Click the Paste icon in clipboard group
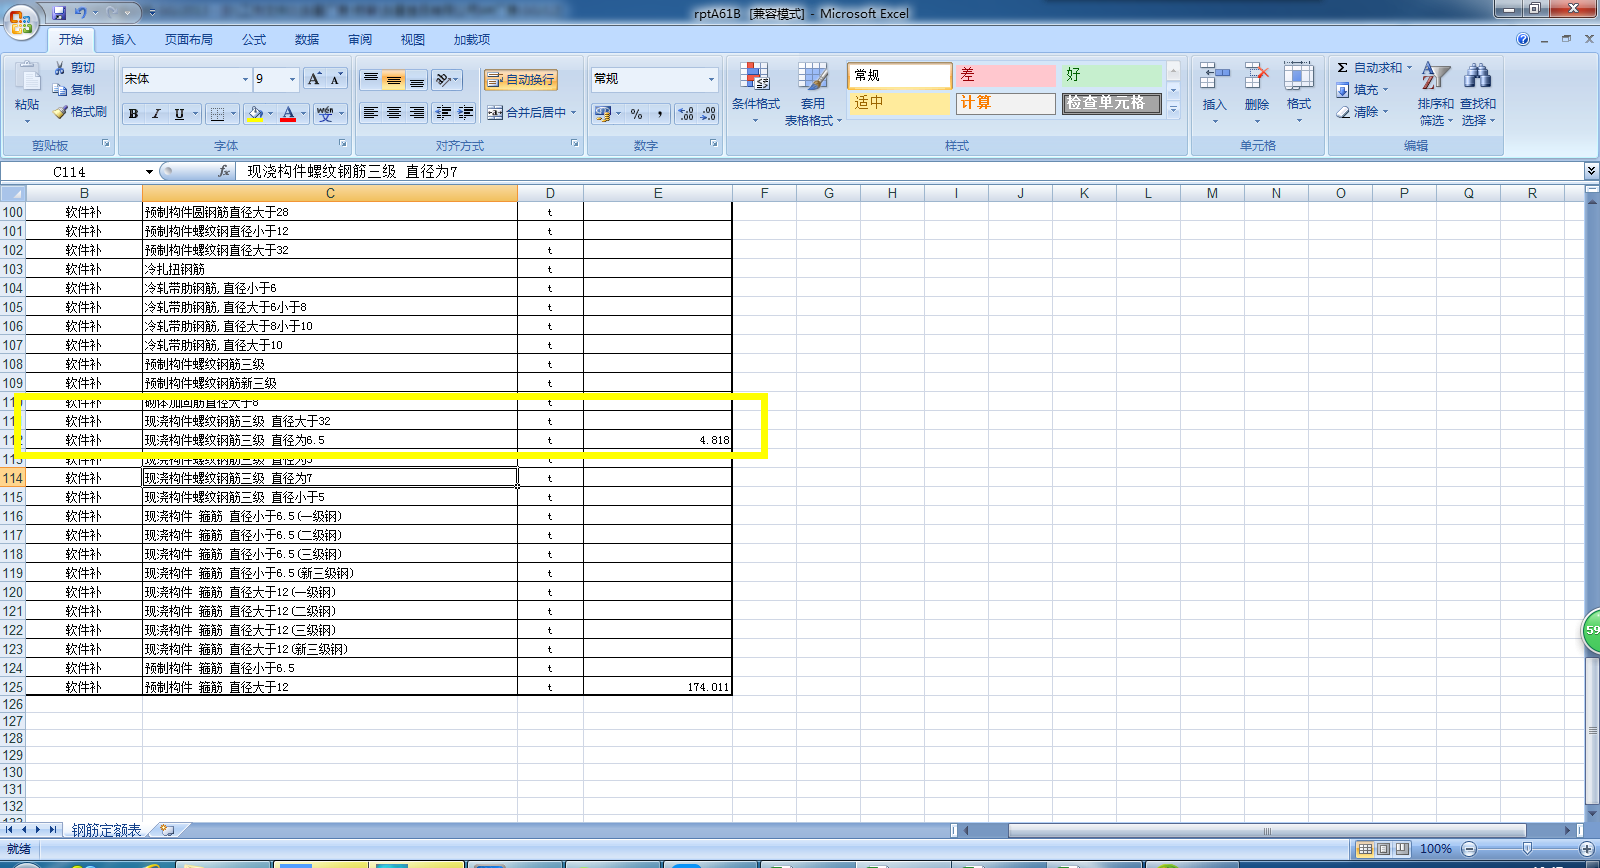The image size is (1600, 868). (x=27, y=78)
